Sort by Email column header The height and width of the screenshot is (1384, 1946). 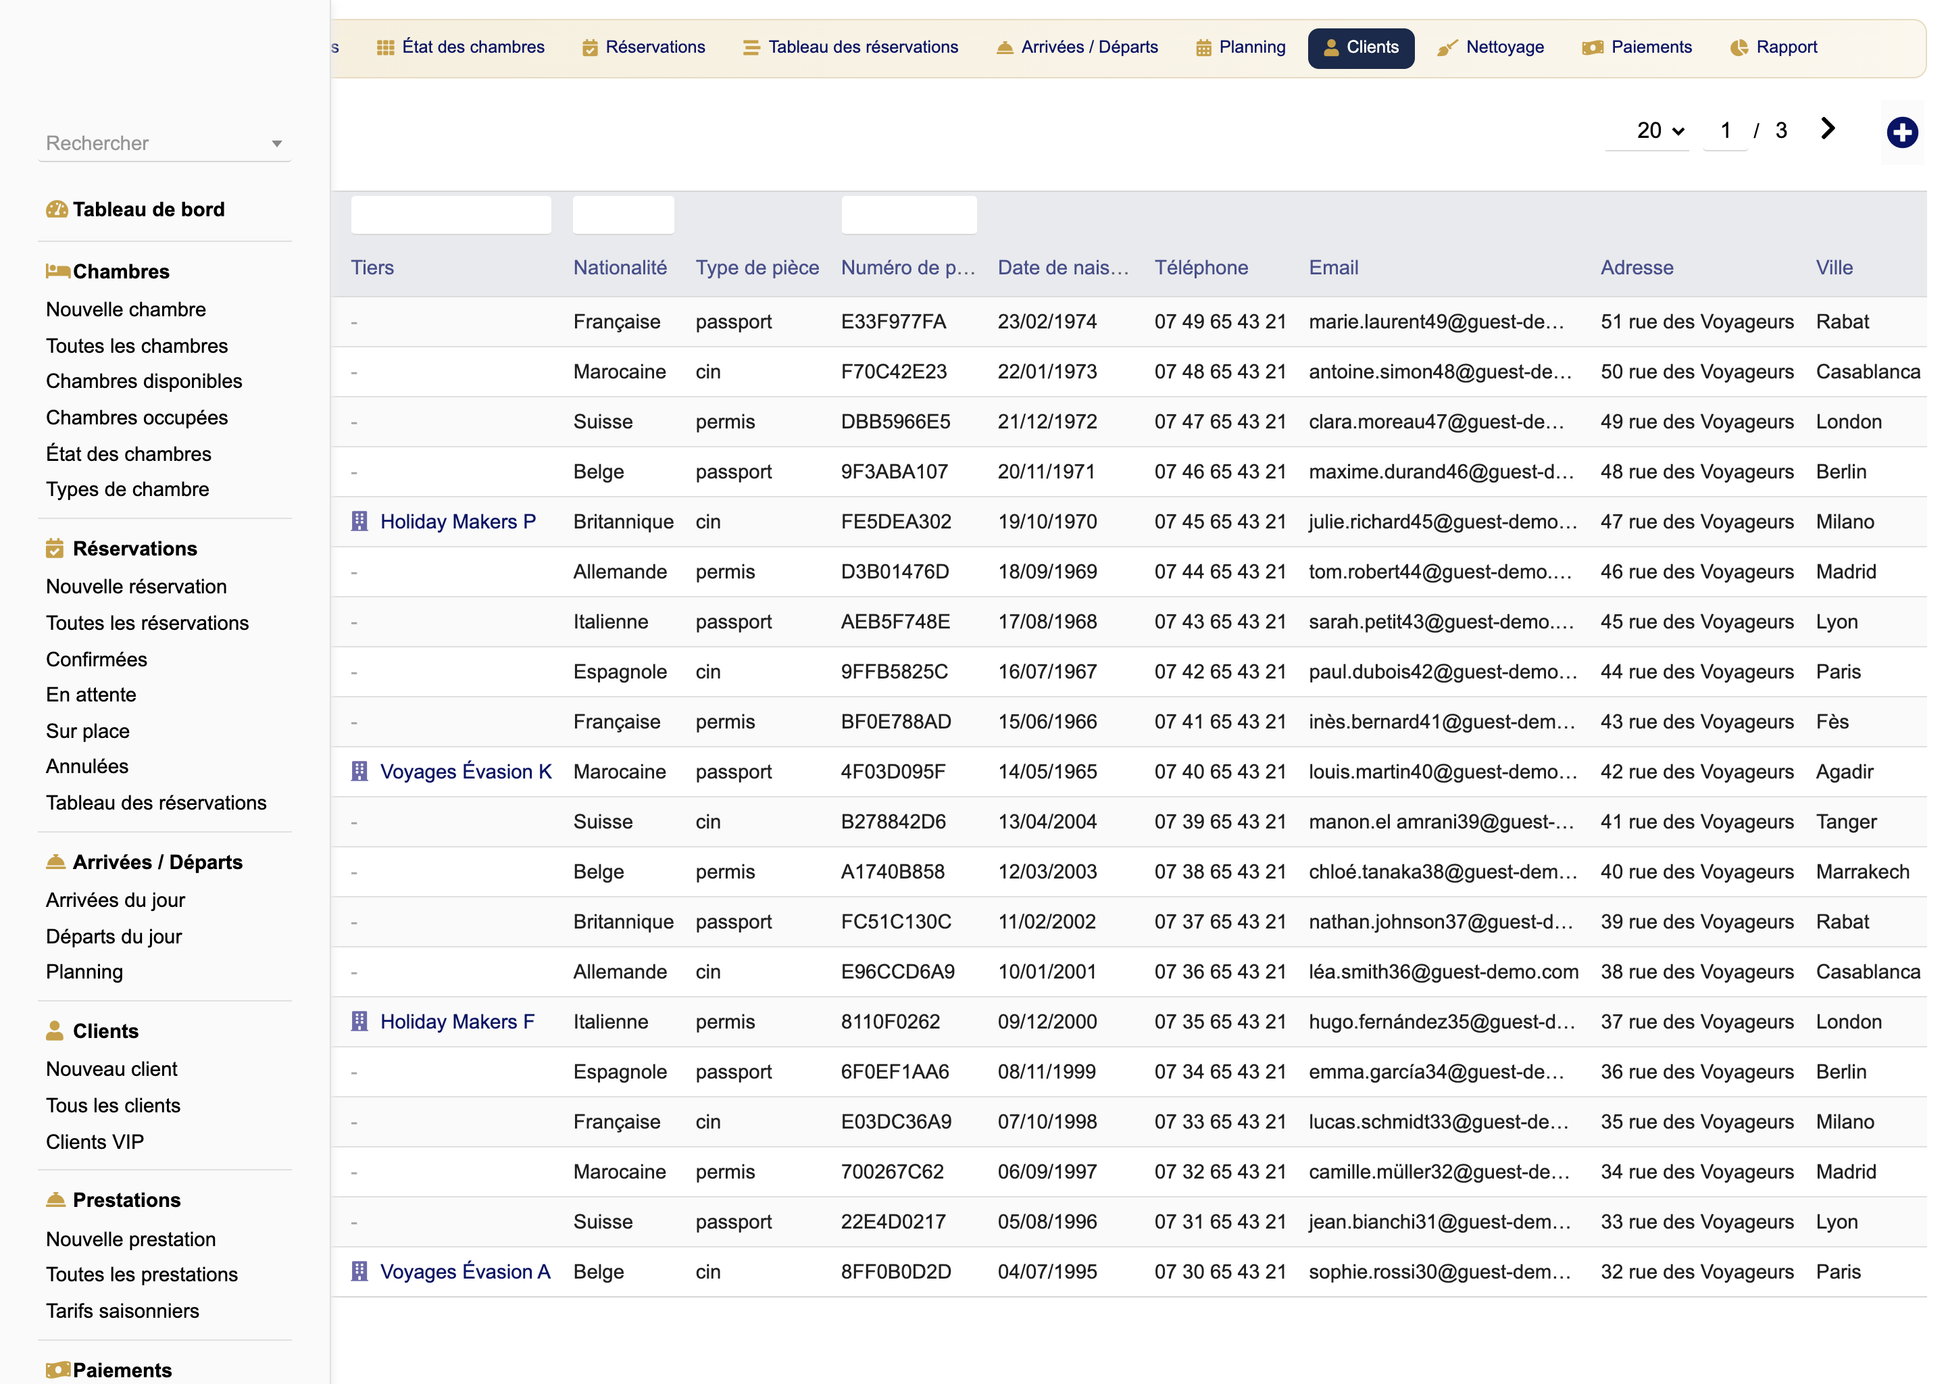pos(1333,267)
